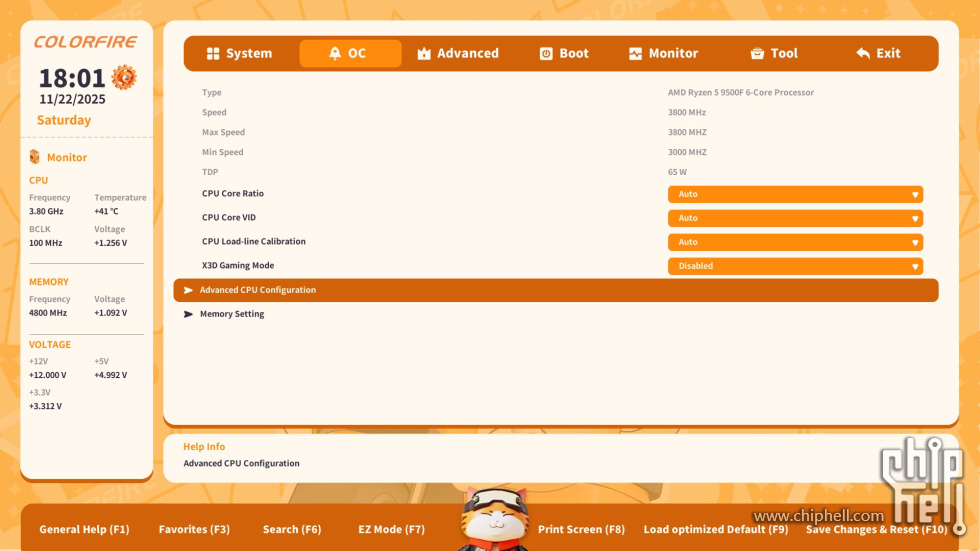Click the Exit tab arrow icon
This screenshot has height=551, width=980.
pyautogui.click(x=863, y=54)
